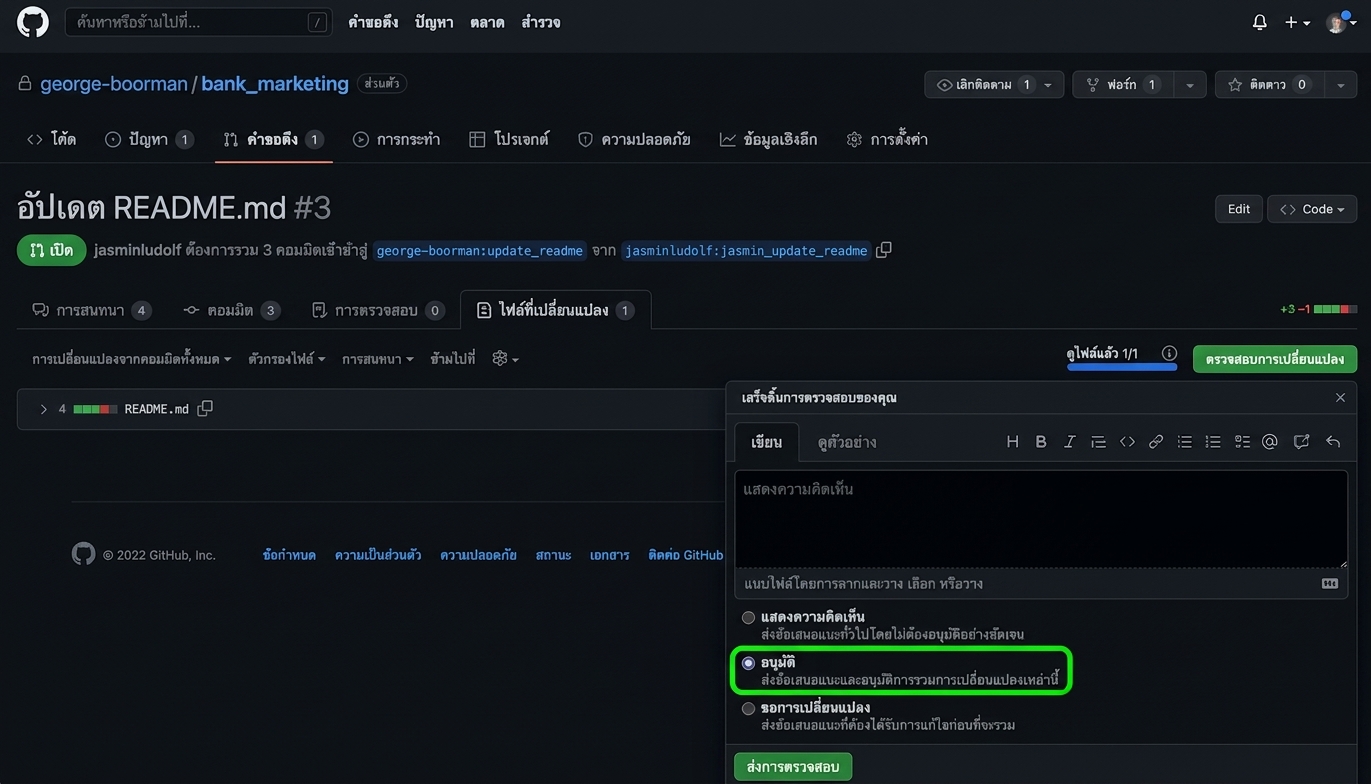1371x784 pixels.
Task: Open the การตั้งค่า settings tab
Action: click(887, 140)
